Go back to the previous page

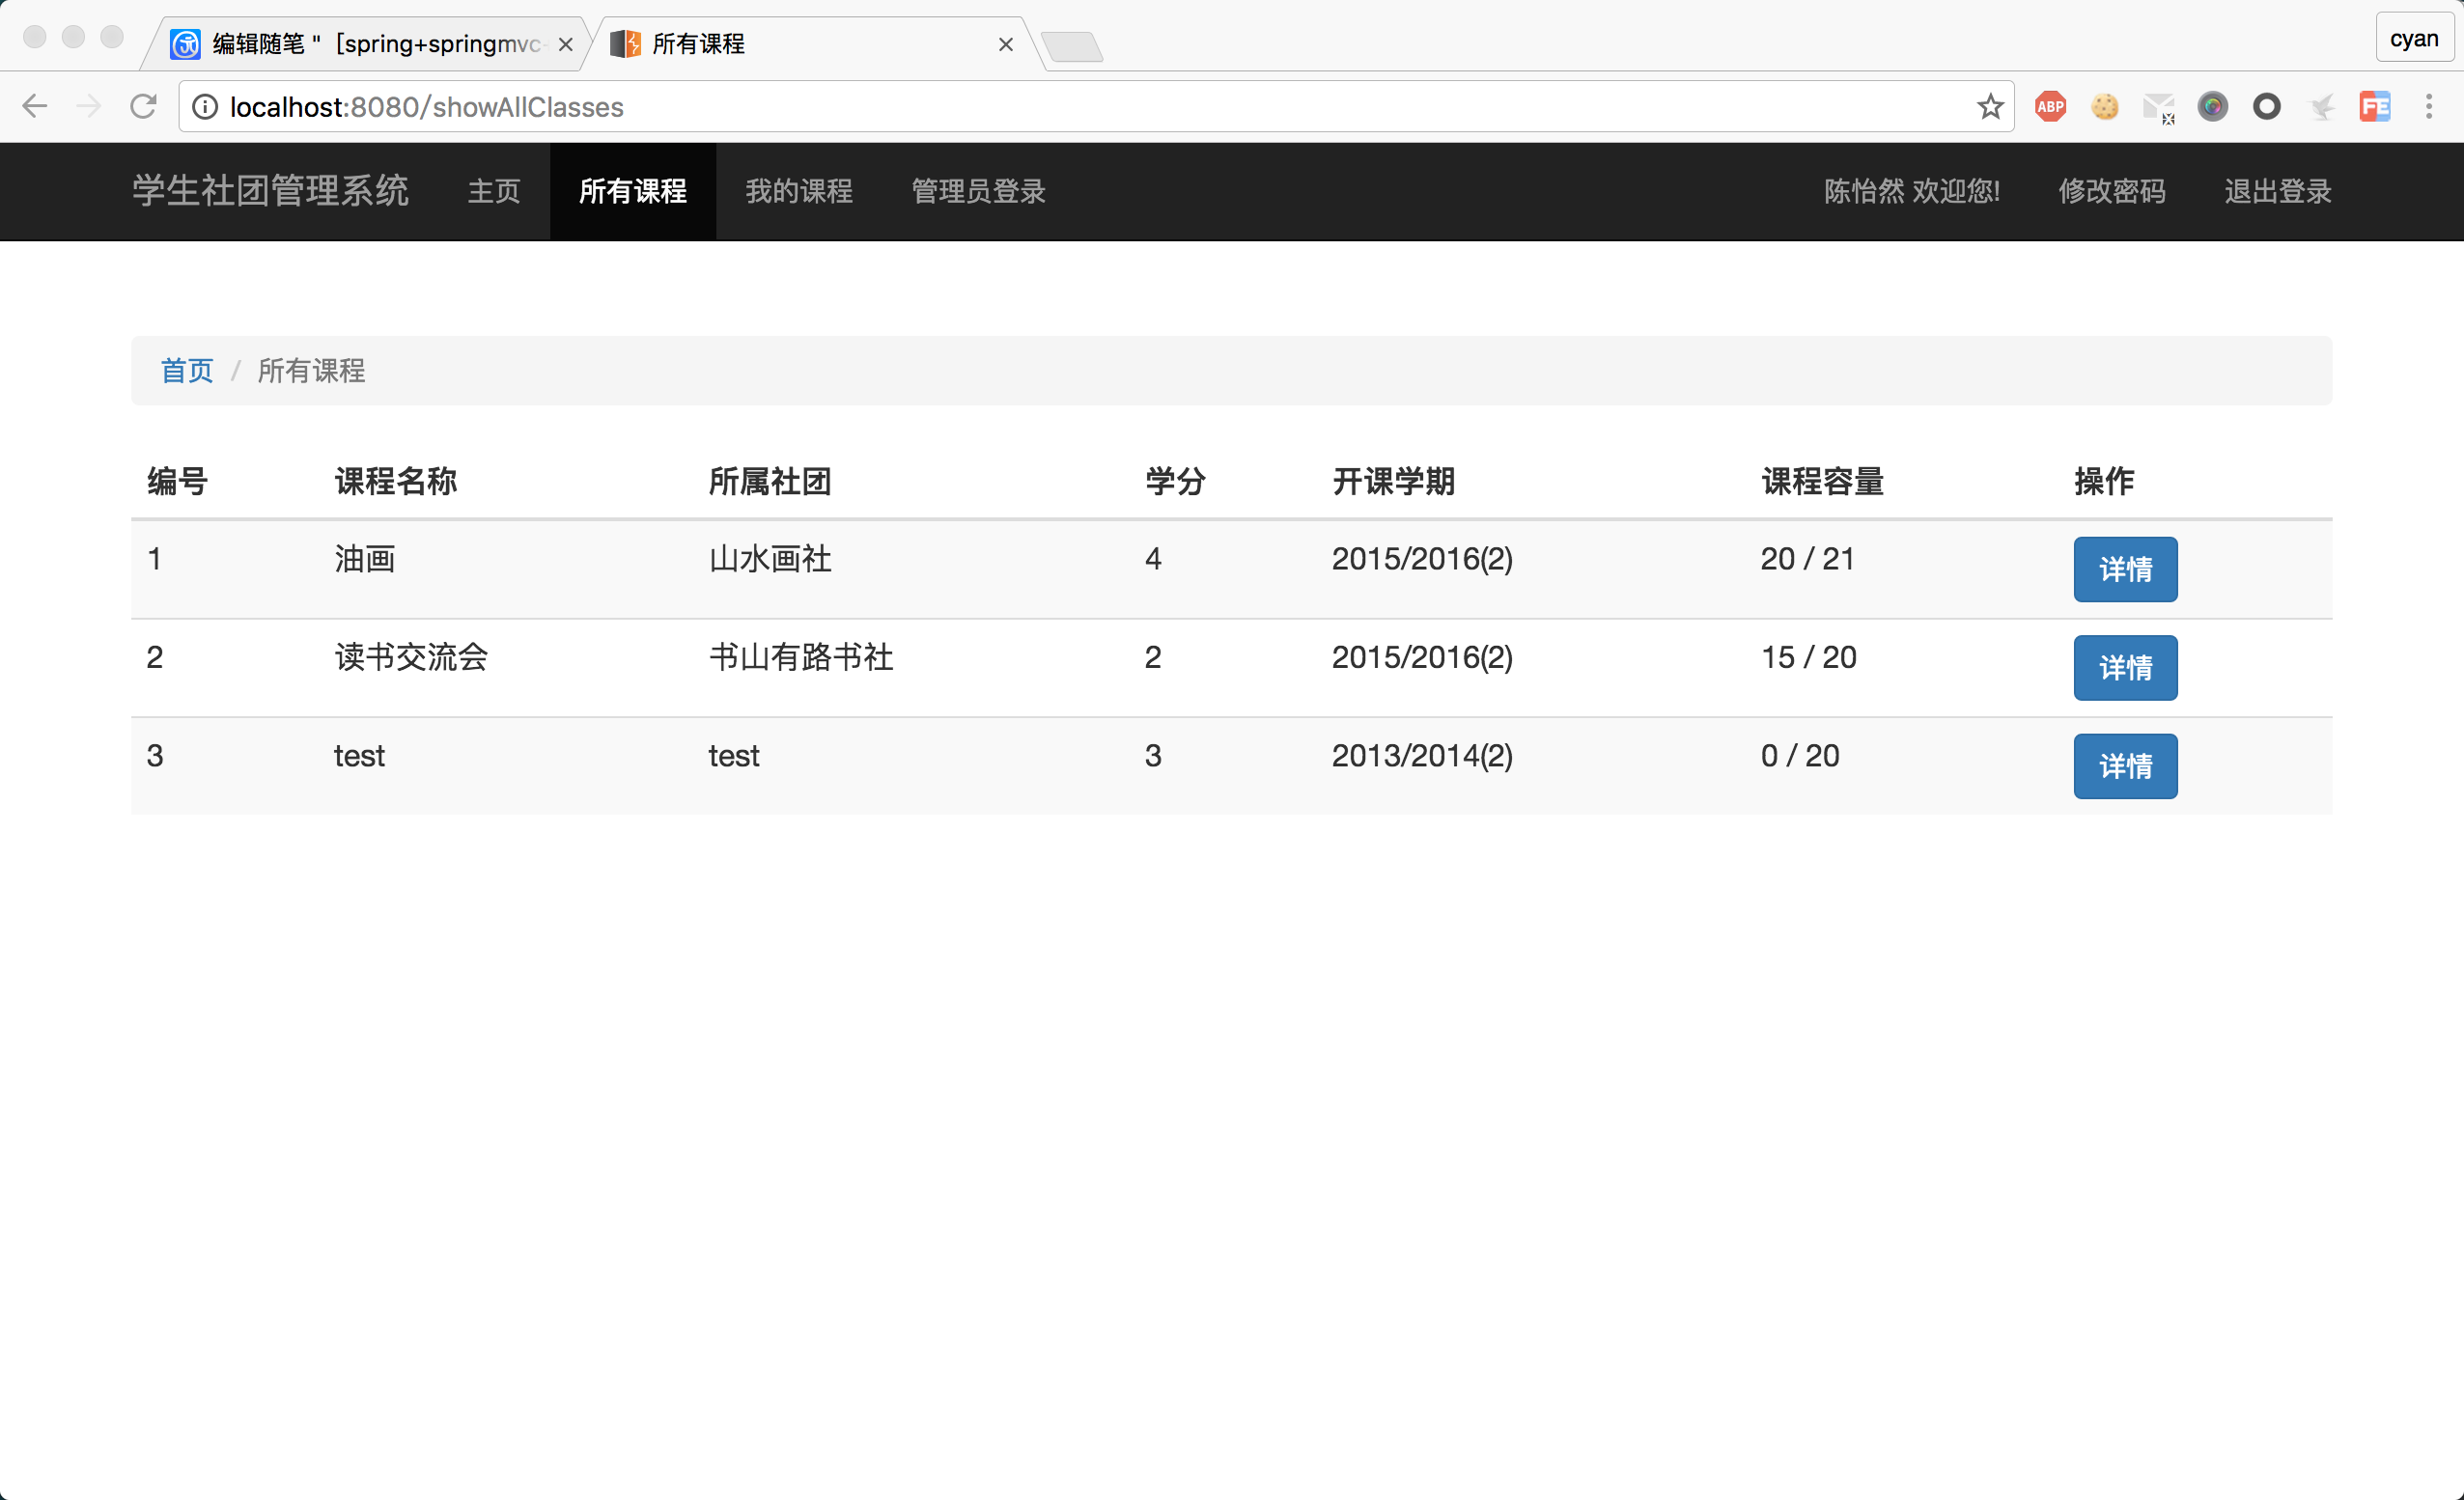(35, 106)
